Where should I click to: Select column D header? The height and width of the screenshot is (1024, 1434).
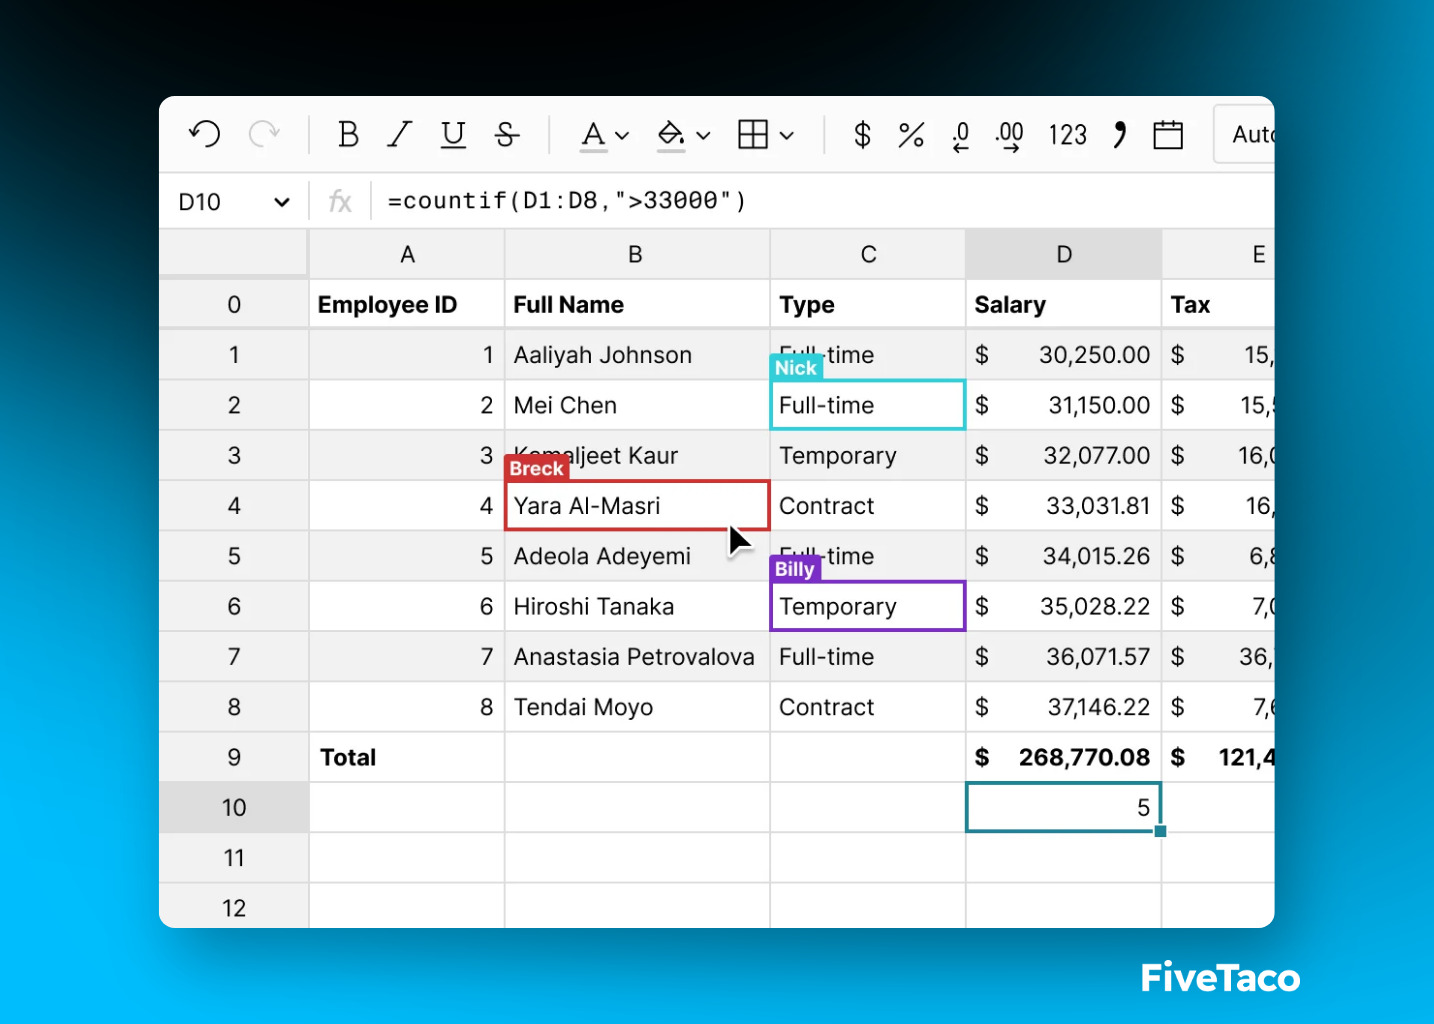(1064, 254)
